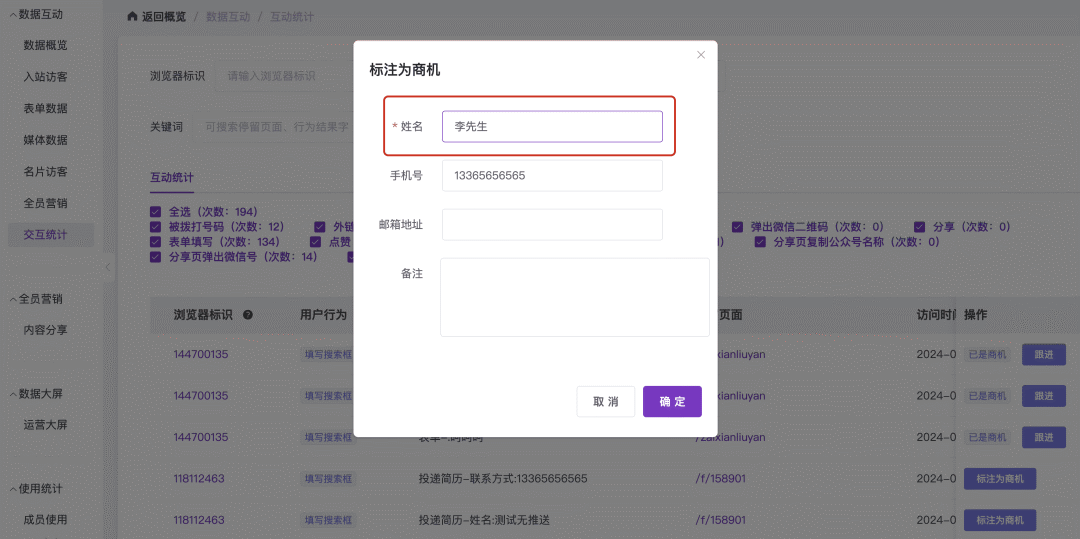Toggle the 全选 checkbox

tap(155, 212)
